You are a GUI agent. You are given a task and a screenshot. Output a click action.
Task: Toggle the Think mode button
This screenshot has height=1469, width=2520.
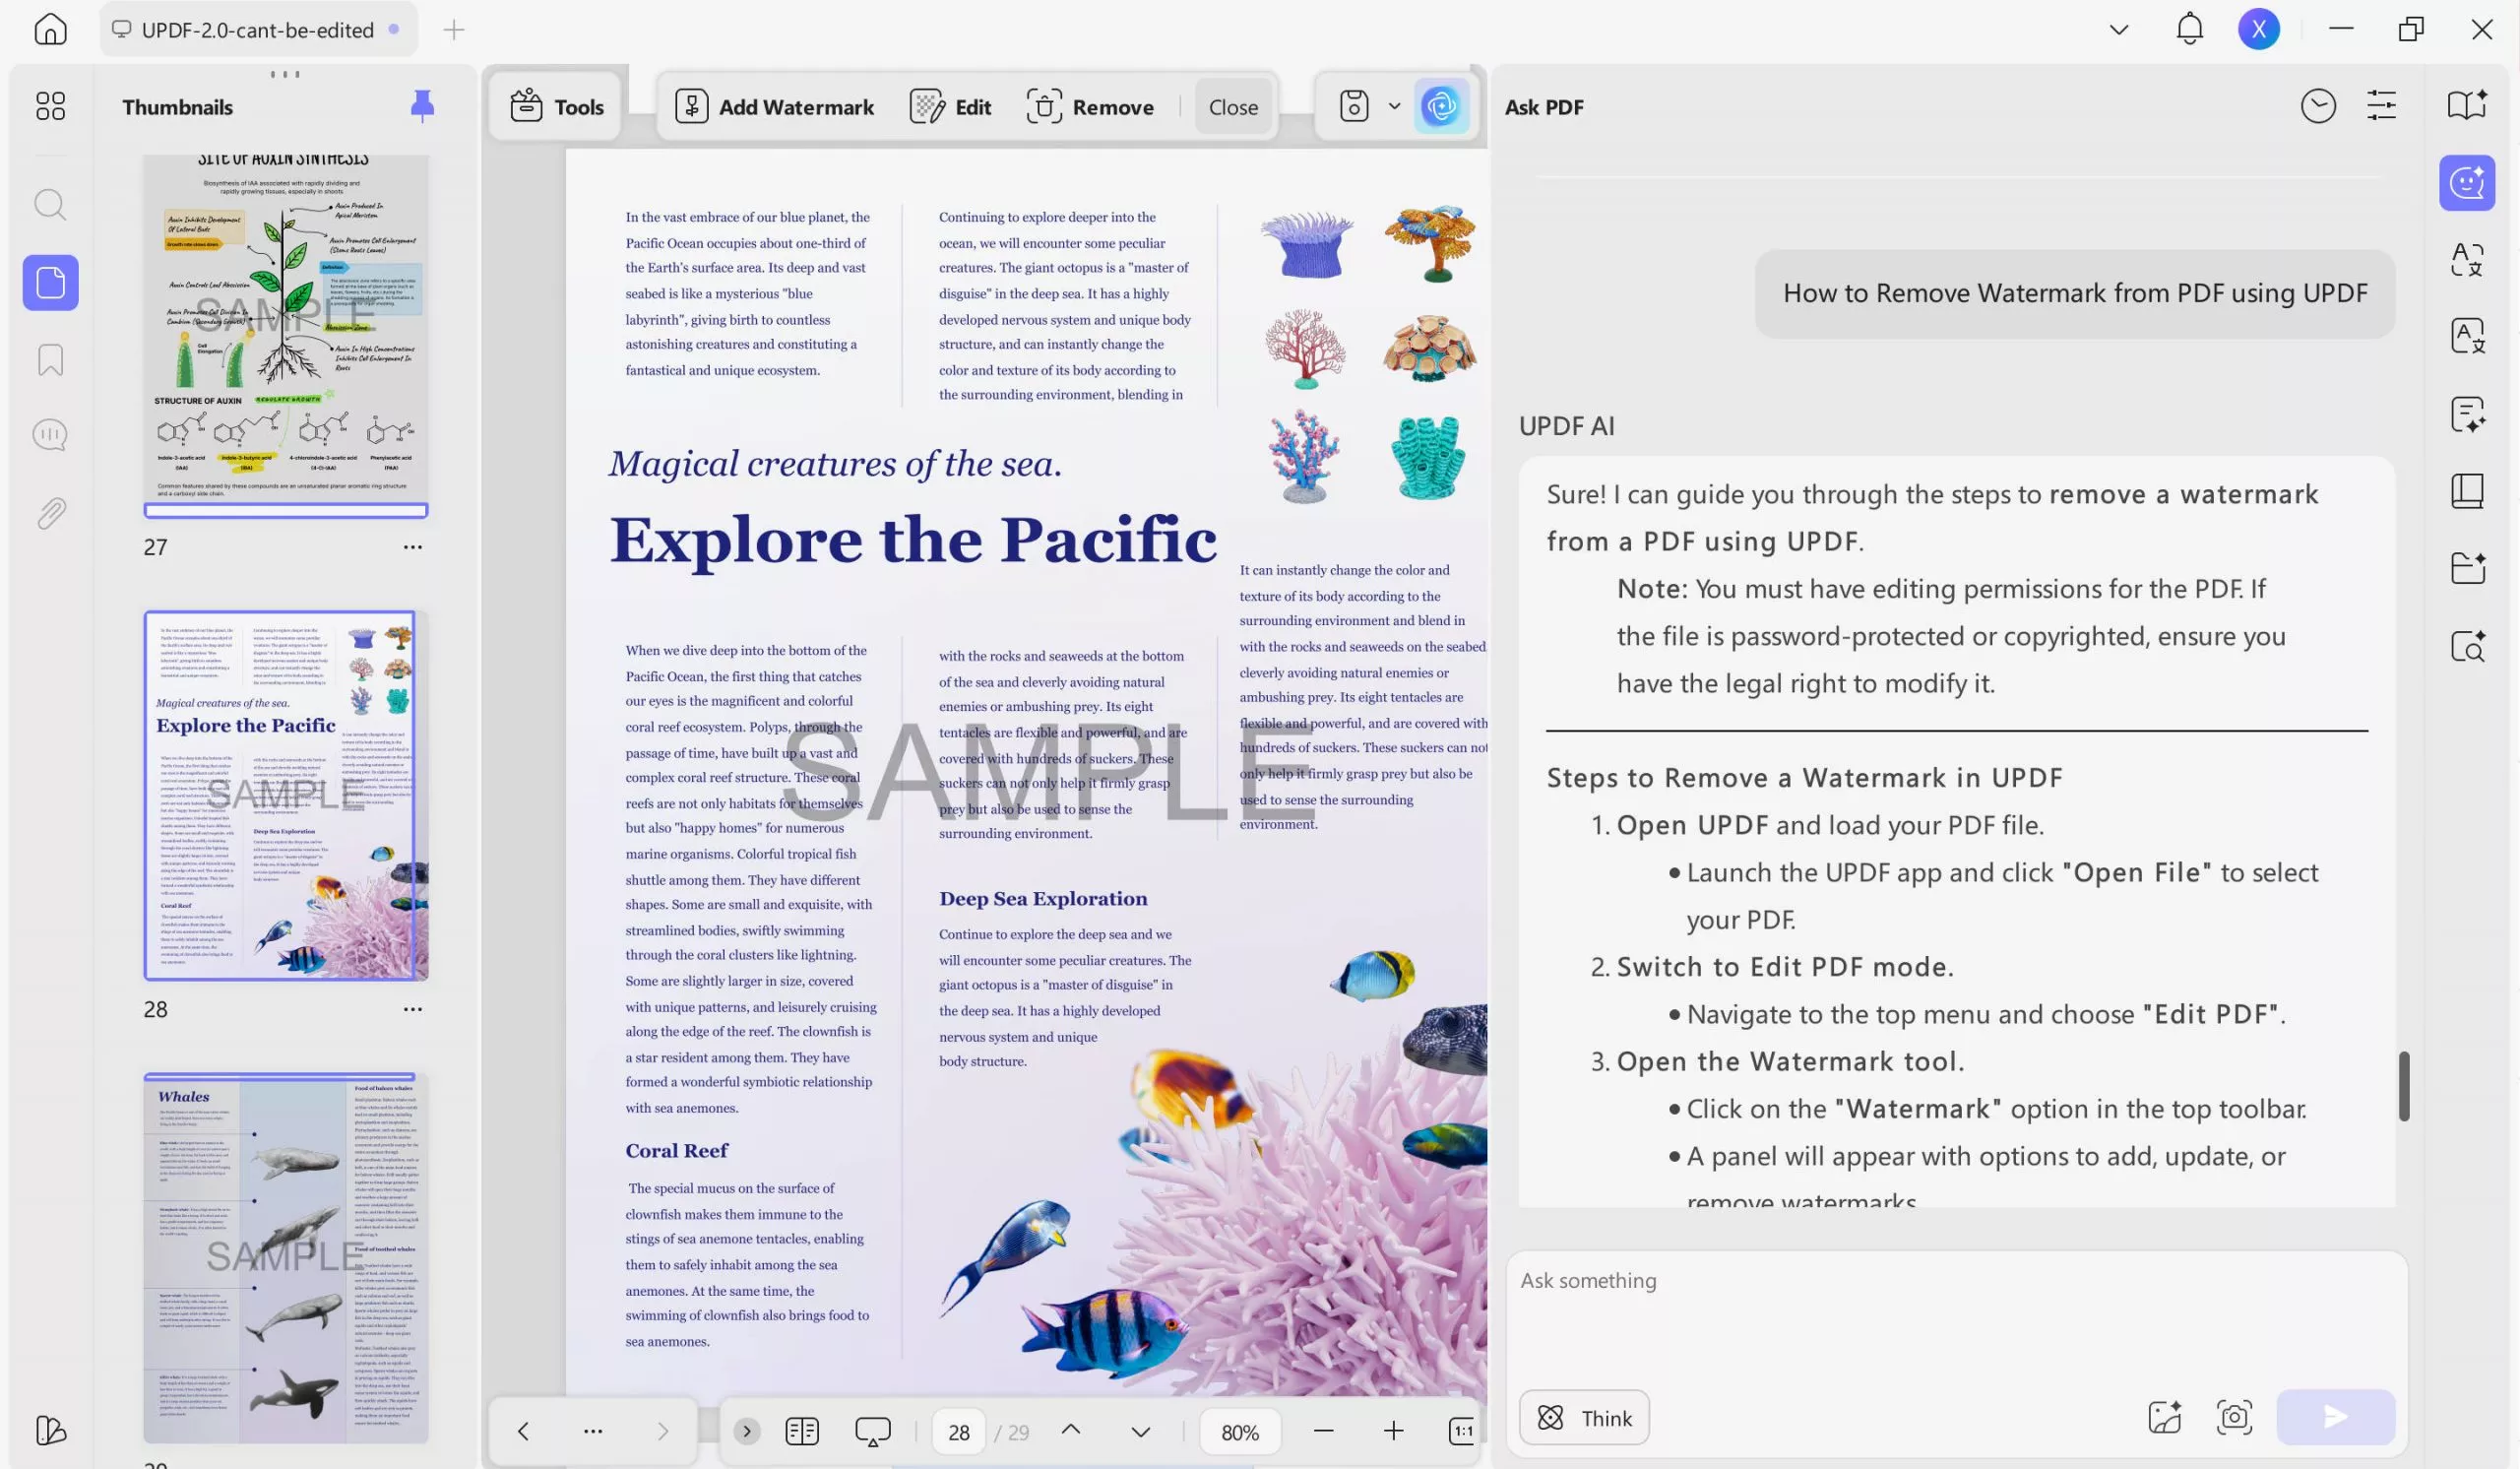coord(1583,1417)
